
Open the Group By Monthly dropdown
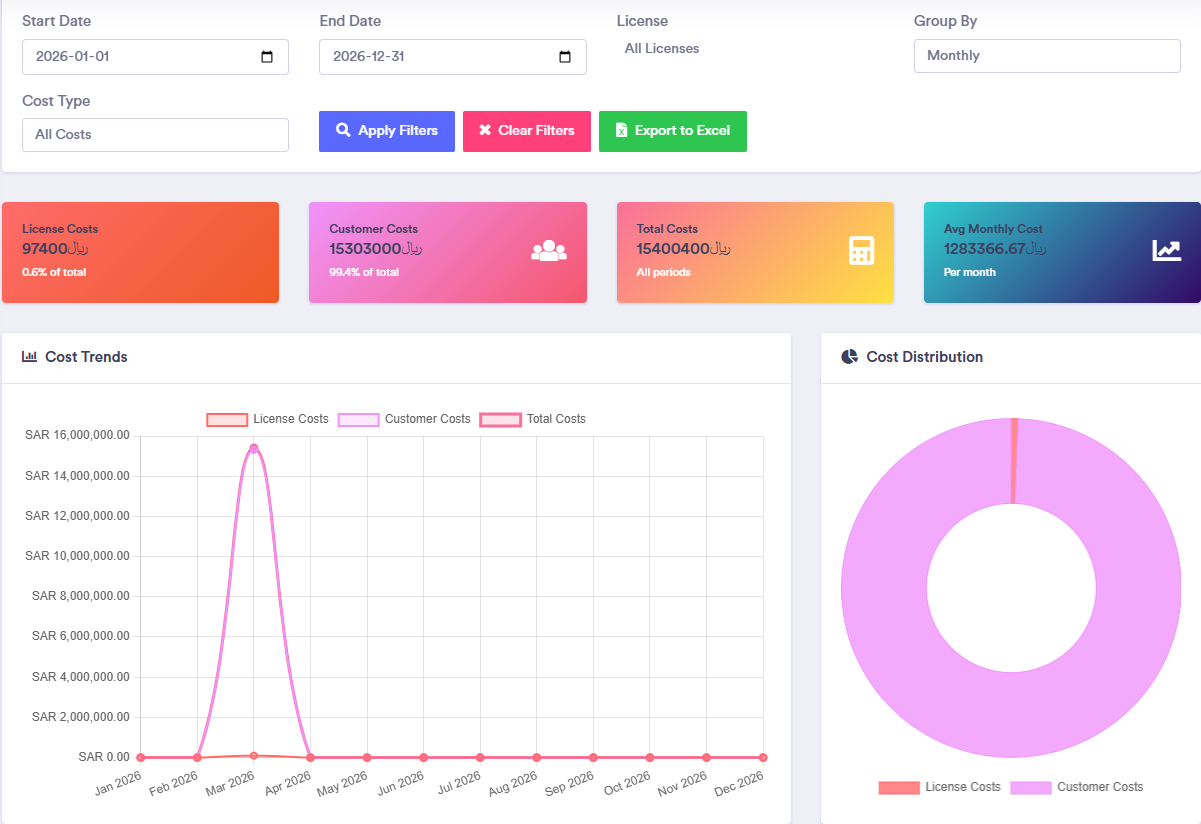[1047, 56]
